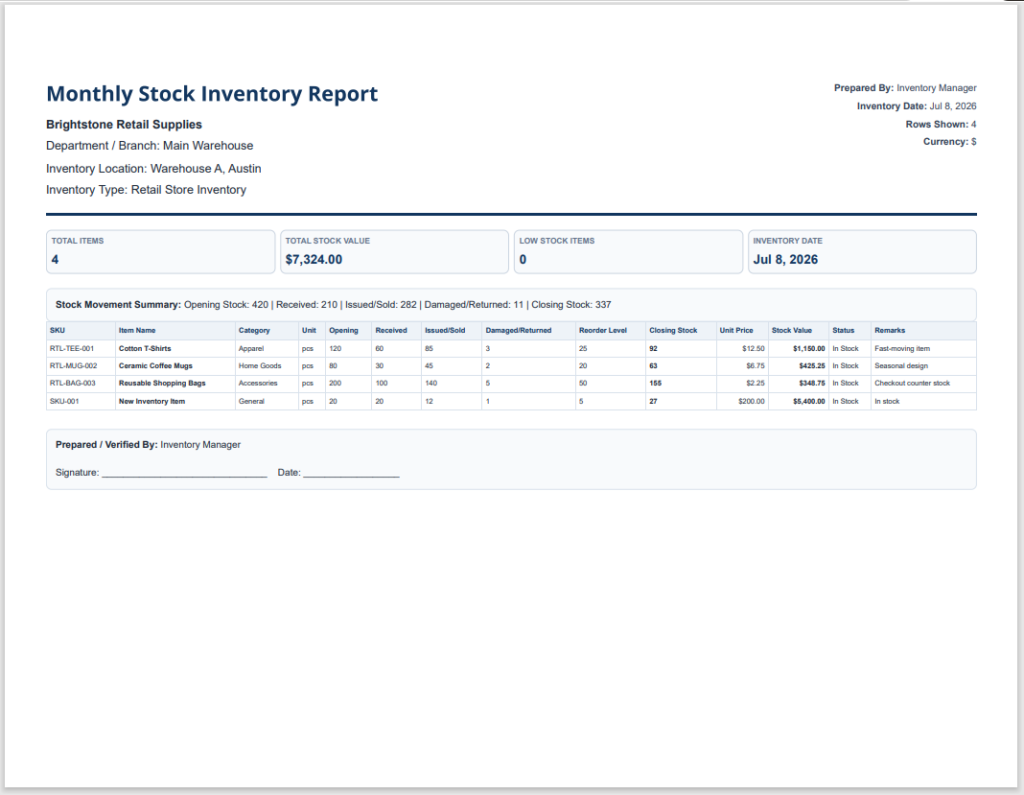Click the Low Stock Items card

pos(628,251)
